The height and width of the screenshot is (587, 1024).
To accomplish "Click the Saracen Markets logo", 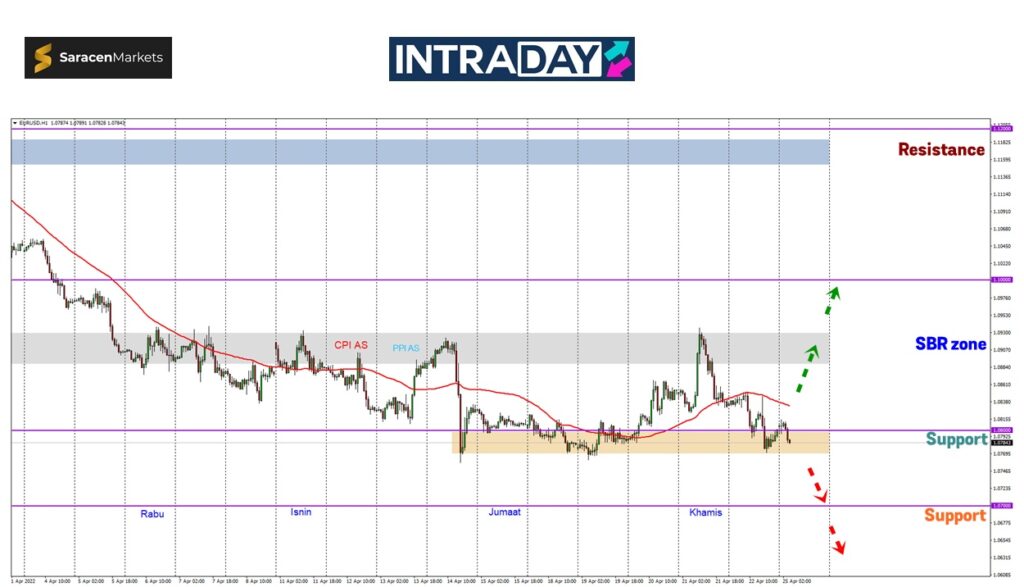I will [x=98, y=58].
